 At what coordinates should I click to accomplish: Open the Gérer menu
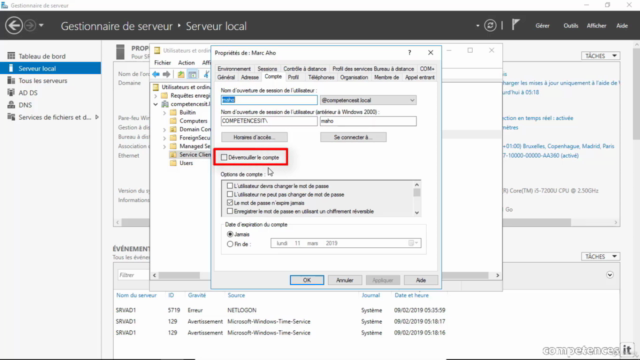coord(542,25)
